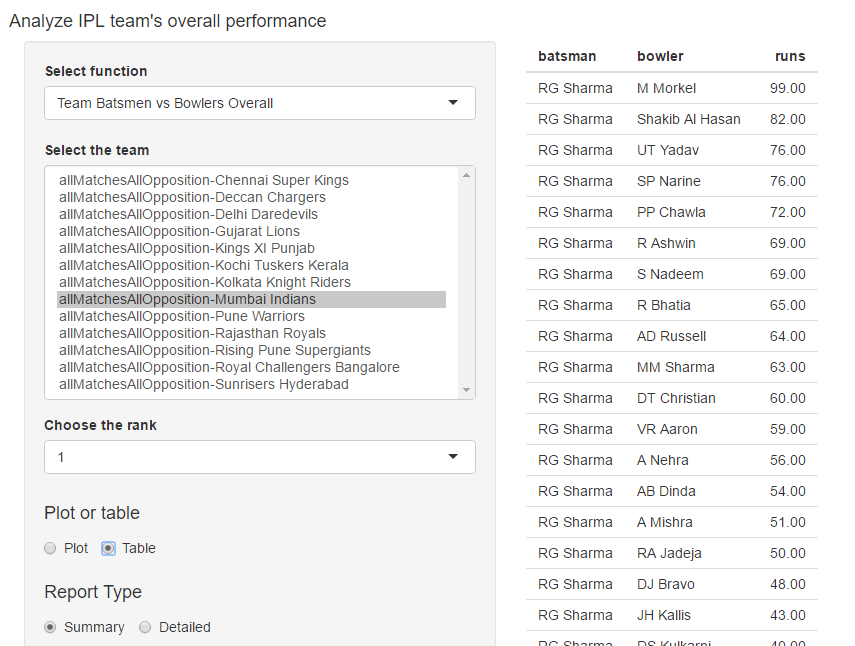
Task: Select Chennai Super Kings in team list
Action: click(204, 181)
